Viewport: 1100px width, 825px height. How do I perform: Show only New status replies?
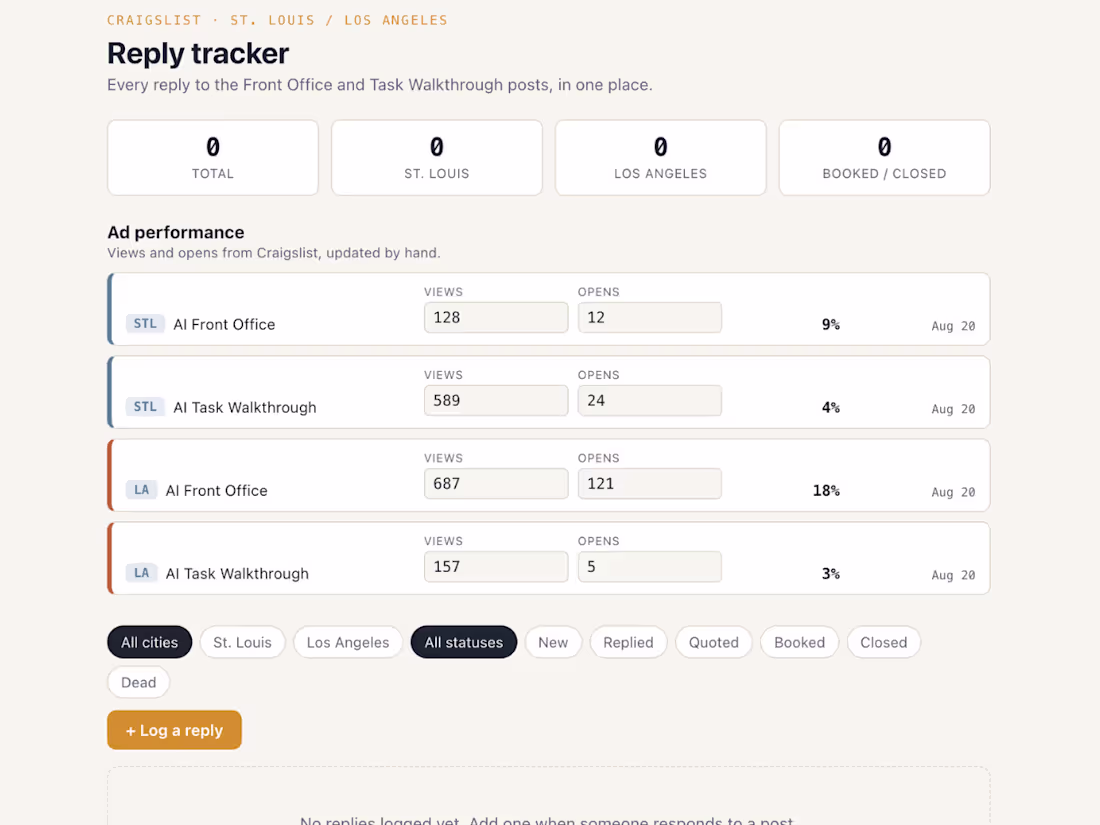pos(553,642)
